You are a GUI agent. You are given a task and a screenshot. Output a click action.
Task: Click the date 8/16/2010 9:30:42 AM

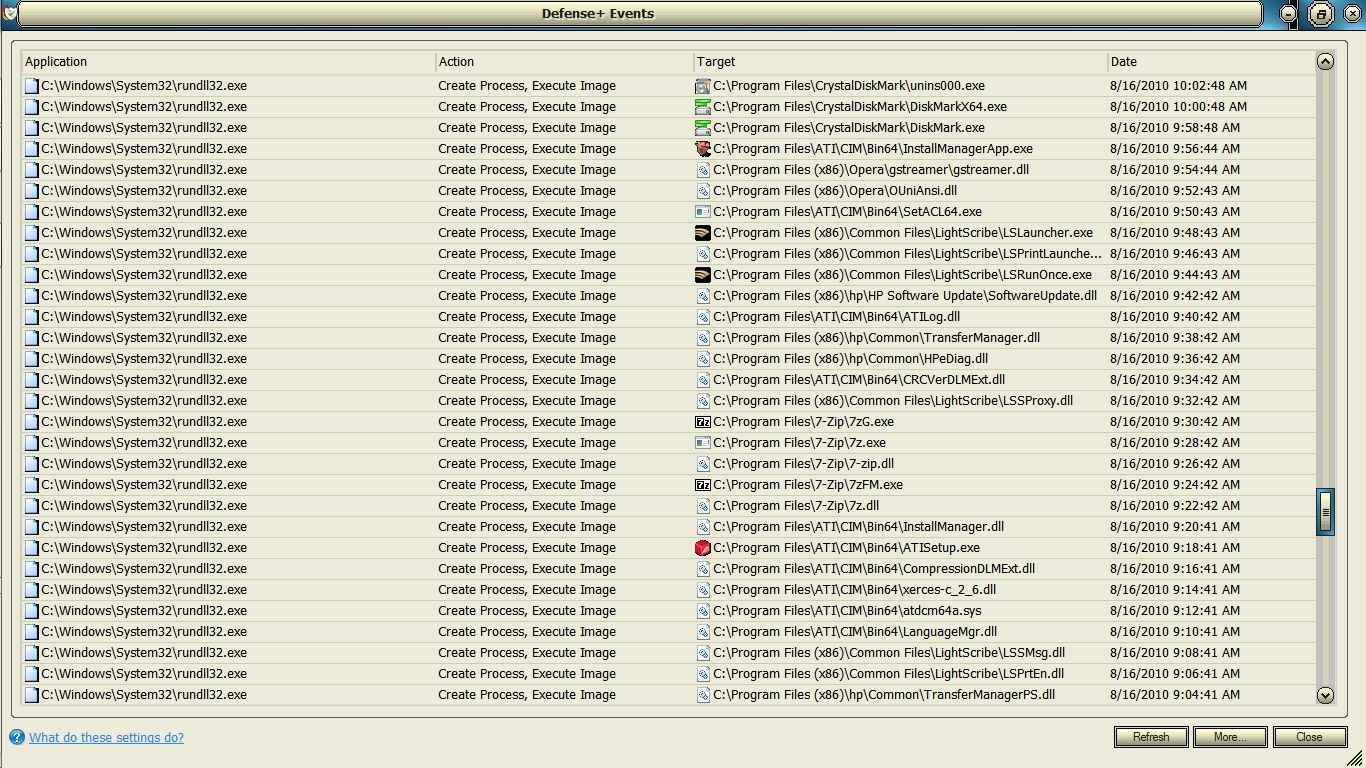1175,422
